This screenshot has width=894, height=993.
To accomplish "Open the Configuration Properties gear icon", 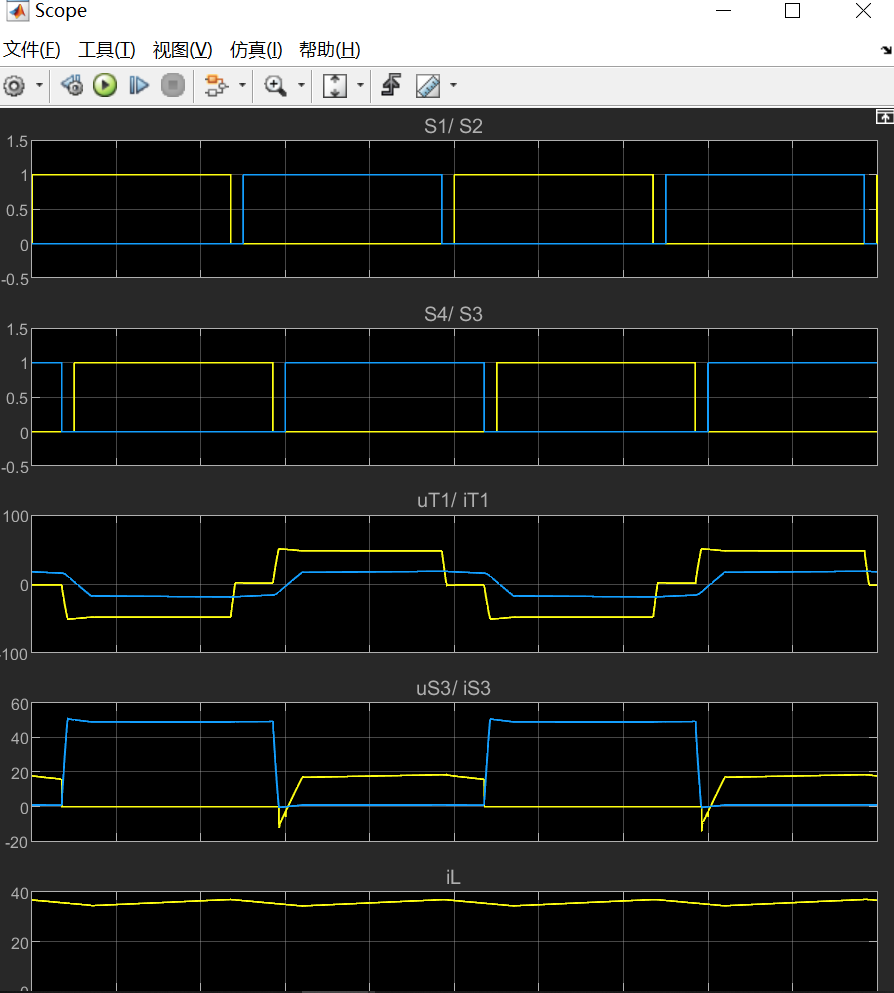I will (x=14, y=85).
